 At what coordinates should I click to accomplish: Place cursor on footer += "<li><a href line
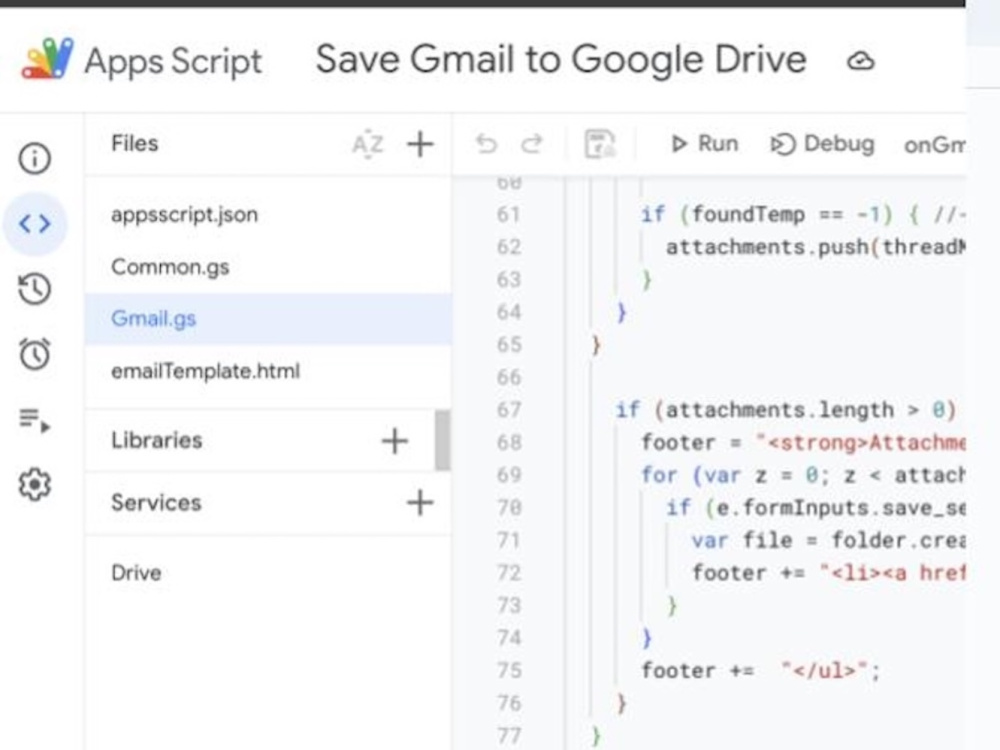(828, 573)
